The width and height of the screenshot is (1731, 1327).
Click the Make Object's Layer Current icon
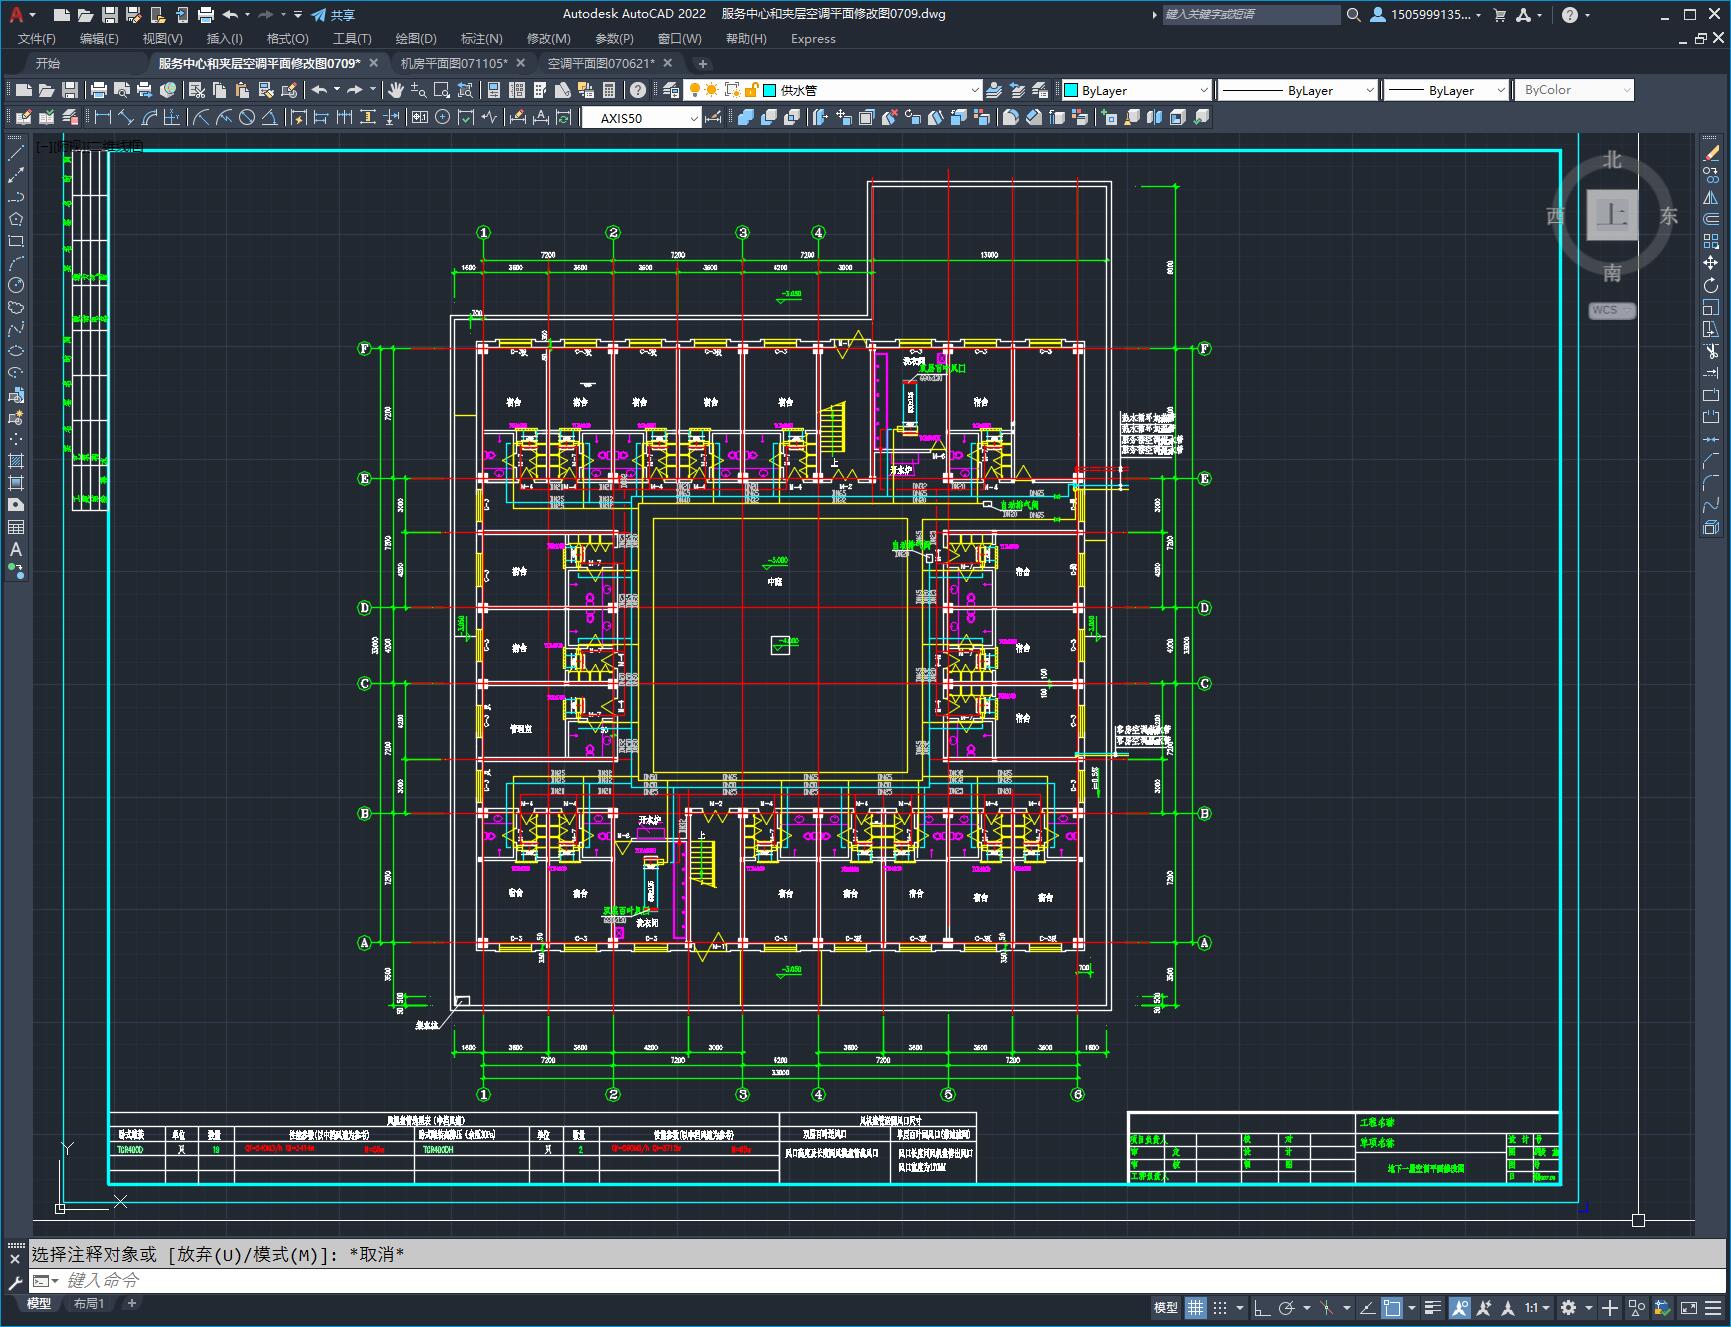coord(994,90)
